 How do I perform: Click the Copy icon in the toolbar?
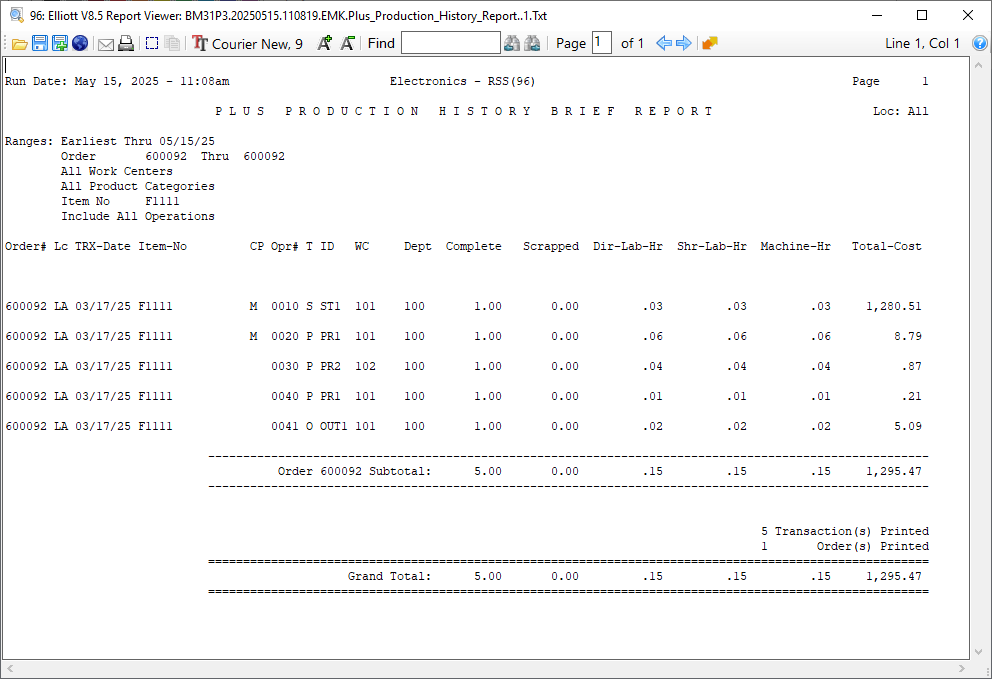(x=171, y=43)
